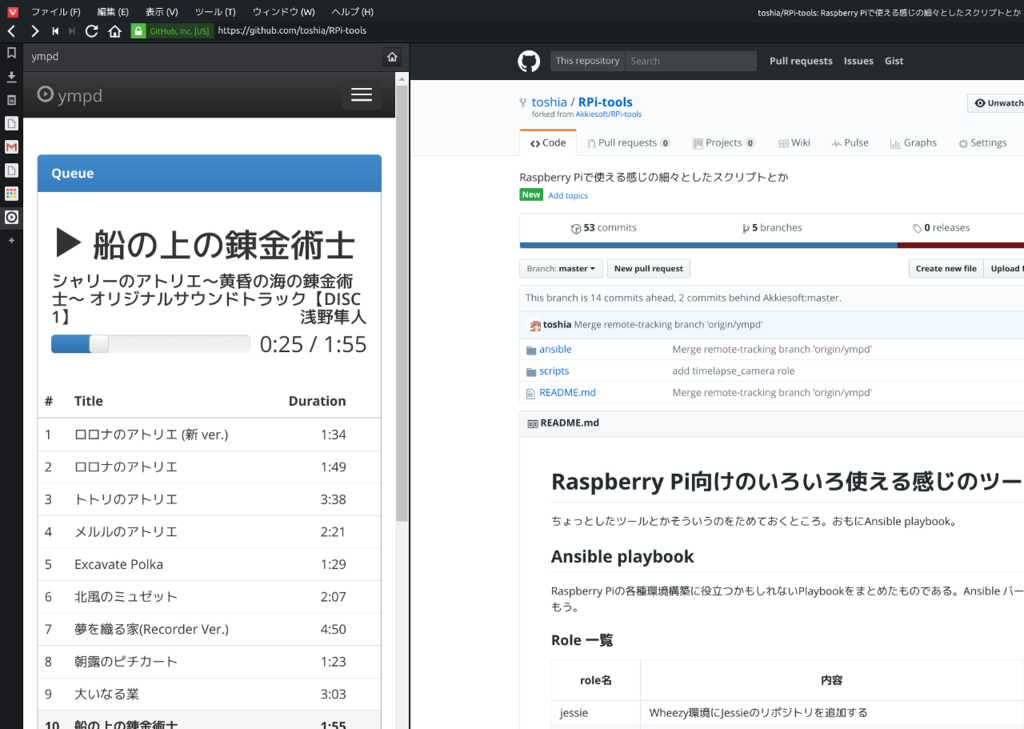The image size is (1024, 729).
Task: Click the This repository search scope
Action: [x=588, y=61]
